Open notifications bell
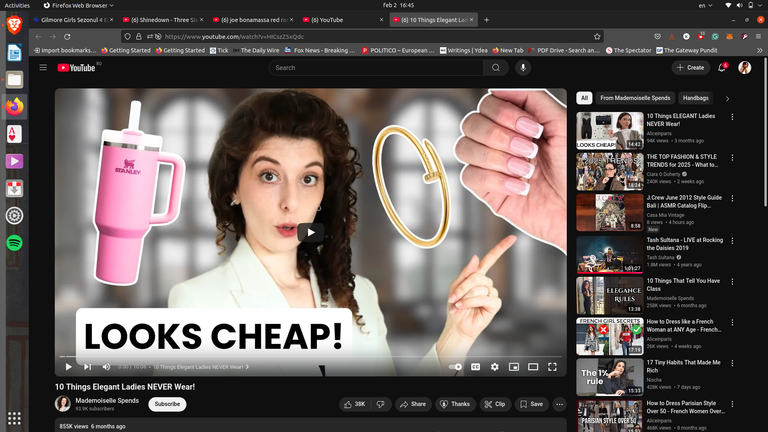 (722, 68)
